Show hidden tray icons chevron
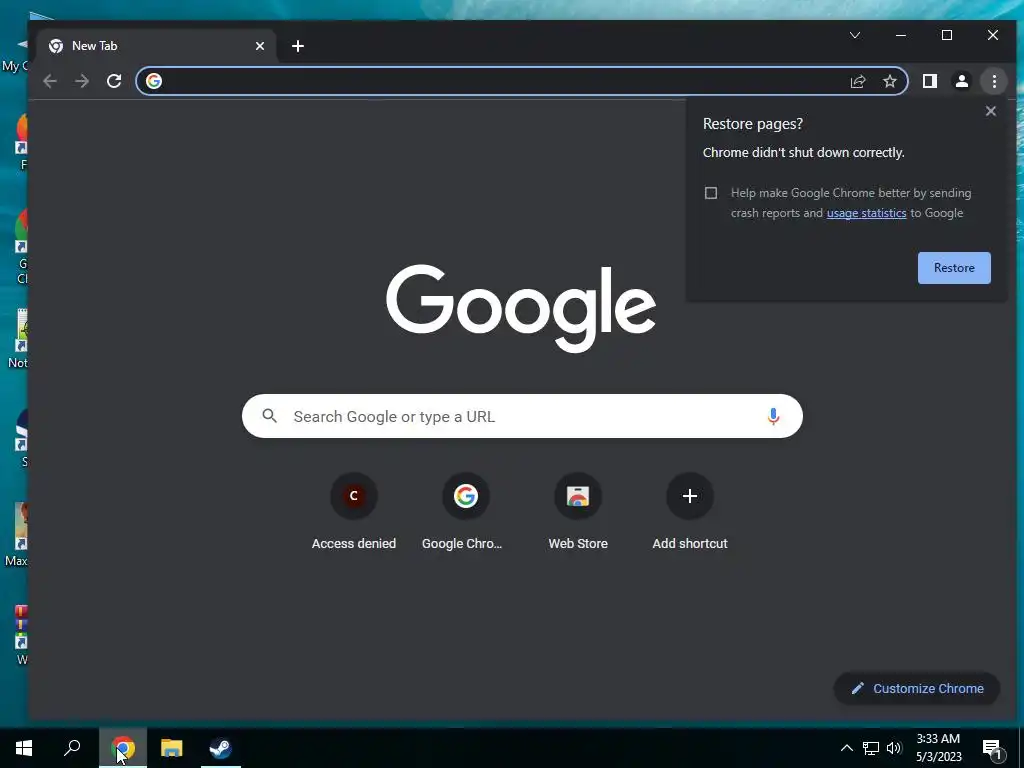This screenshot has height=768, width=1024. [x=846, y=748]
